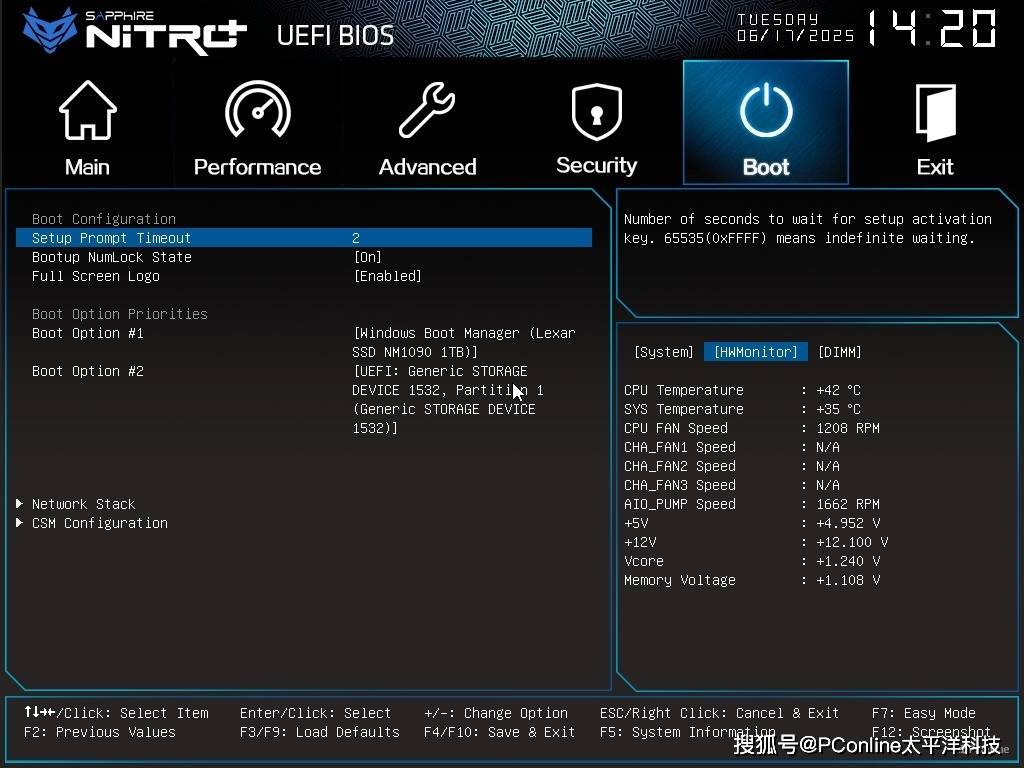The image size is (1024, 768).
Task: Click the F7: Easy Mode hint
Action: point(923,713)
